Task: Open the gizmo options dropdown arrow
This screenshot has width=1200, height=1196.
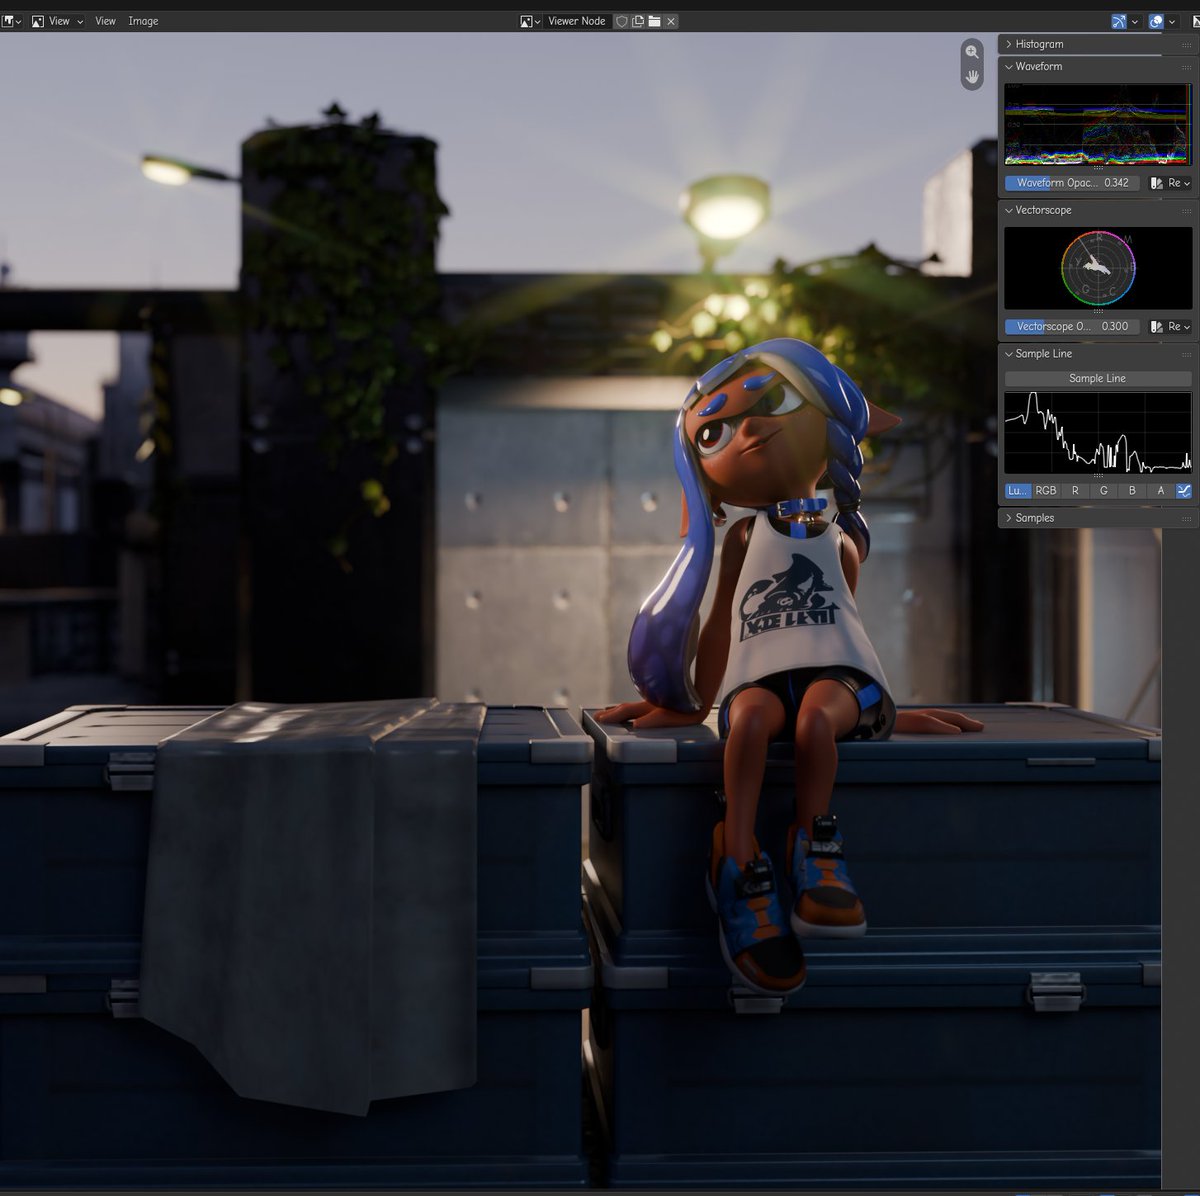Action: point(1135,21)
